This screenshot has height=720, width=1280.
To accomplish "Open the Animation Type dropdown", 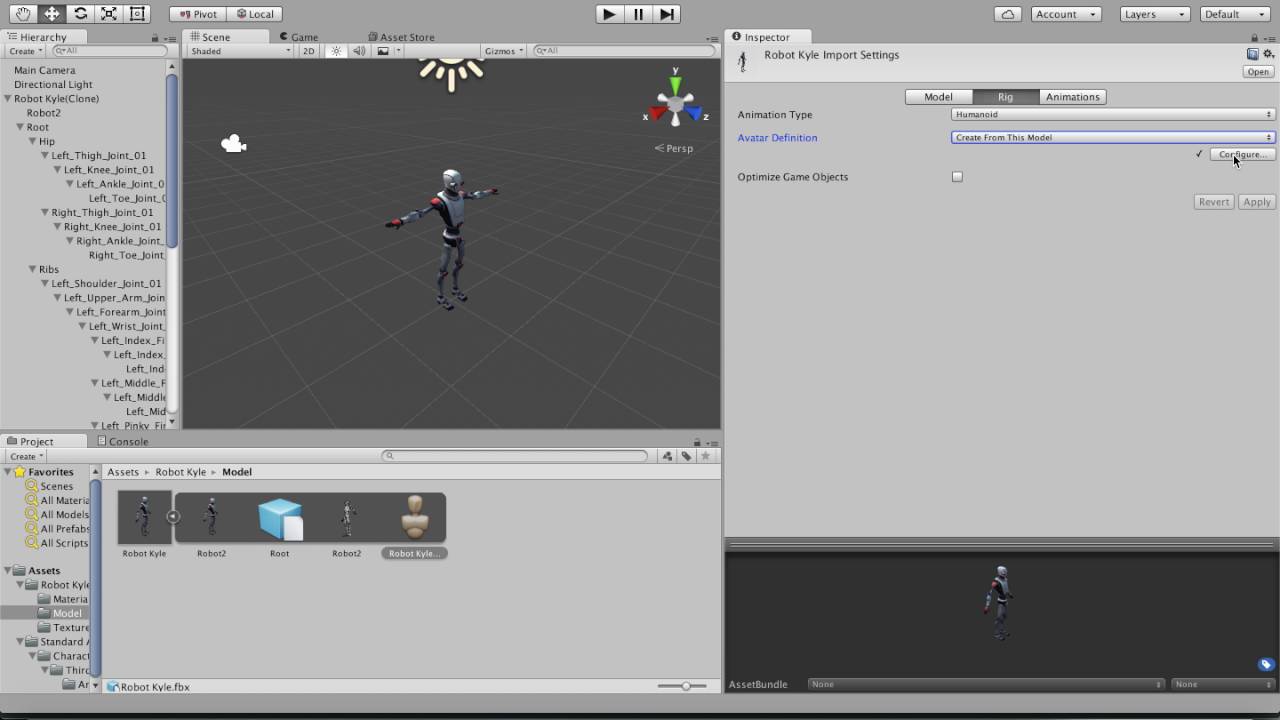I will (1112, 114).
